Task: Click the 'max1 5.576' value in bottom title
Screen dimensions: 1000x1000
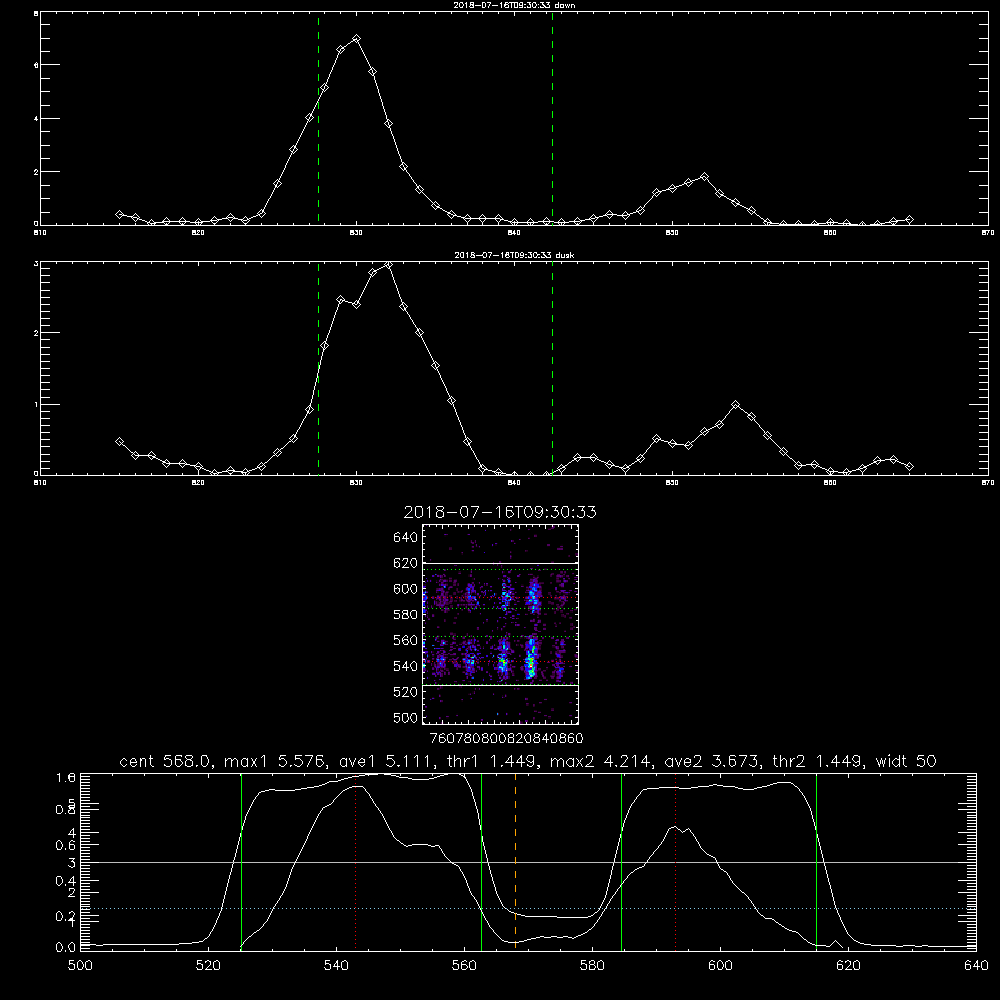Action: (275, 761)
